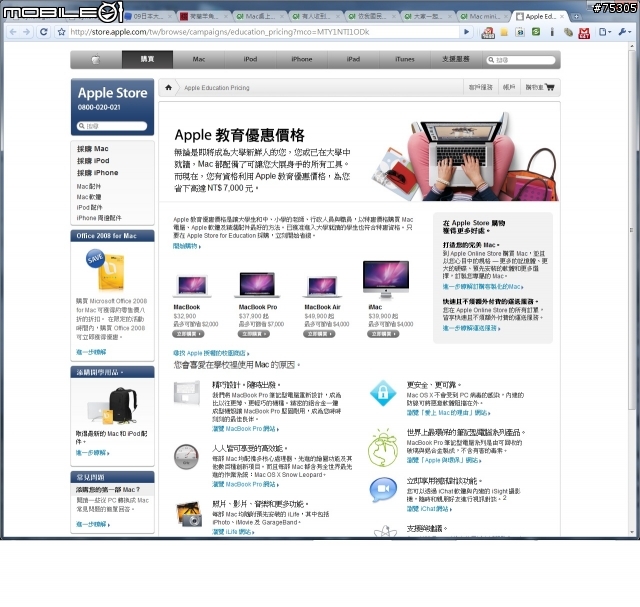Screen dimensions: 640x607
Task: Click the buy button under iMac
Action: (x=383, y=334)
